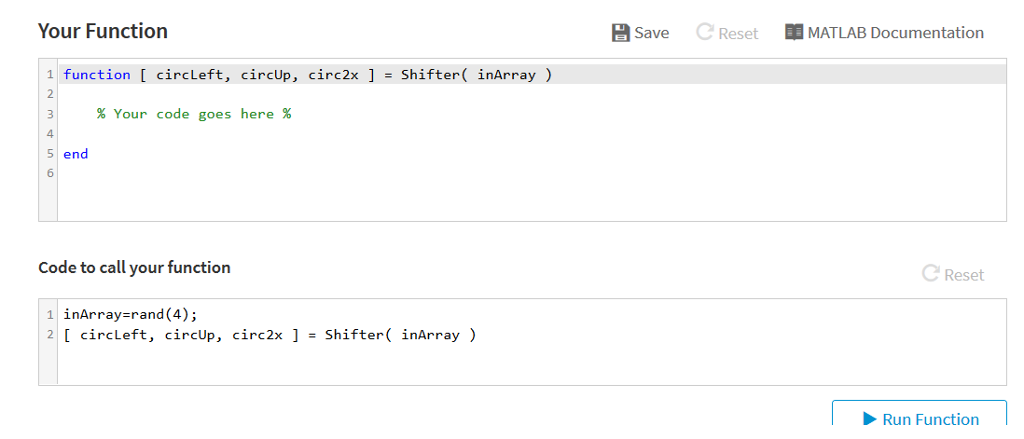Reset the Code to call your function

pyautogui.click(x=953, y=274)
